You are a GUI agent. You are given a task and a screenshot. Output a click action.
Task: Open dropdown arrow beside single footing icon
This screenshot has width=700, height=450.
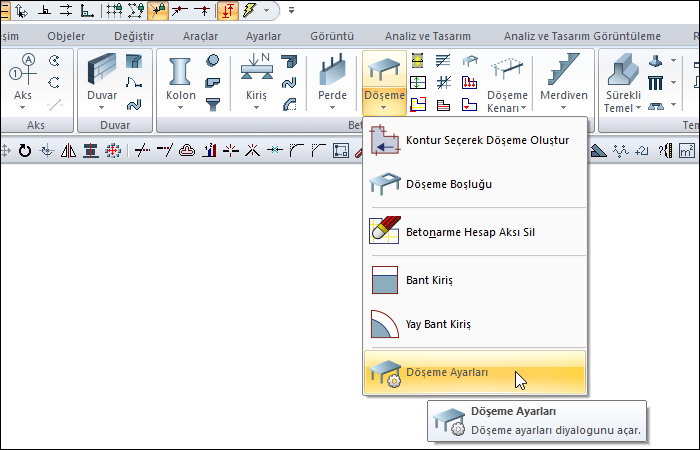(673, 60)
